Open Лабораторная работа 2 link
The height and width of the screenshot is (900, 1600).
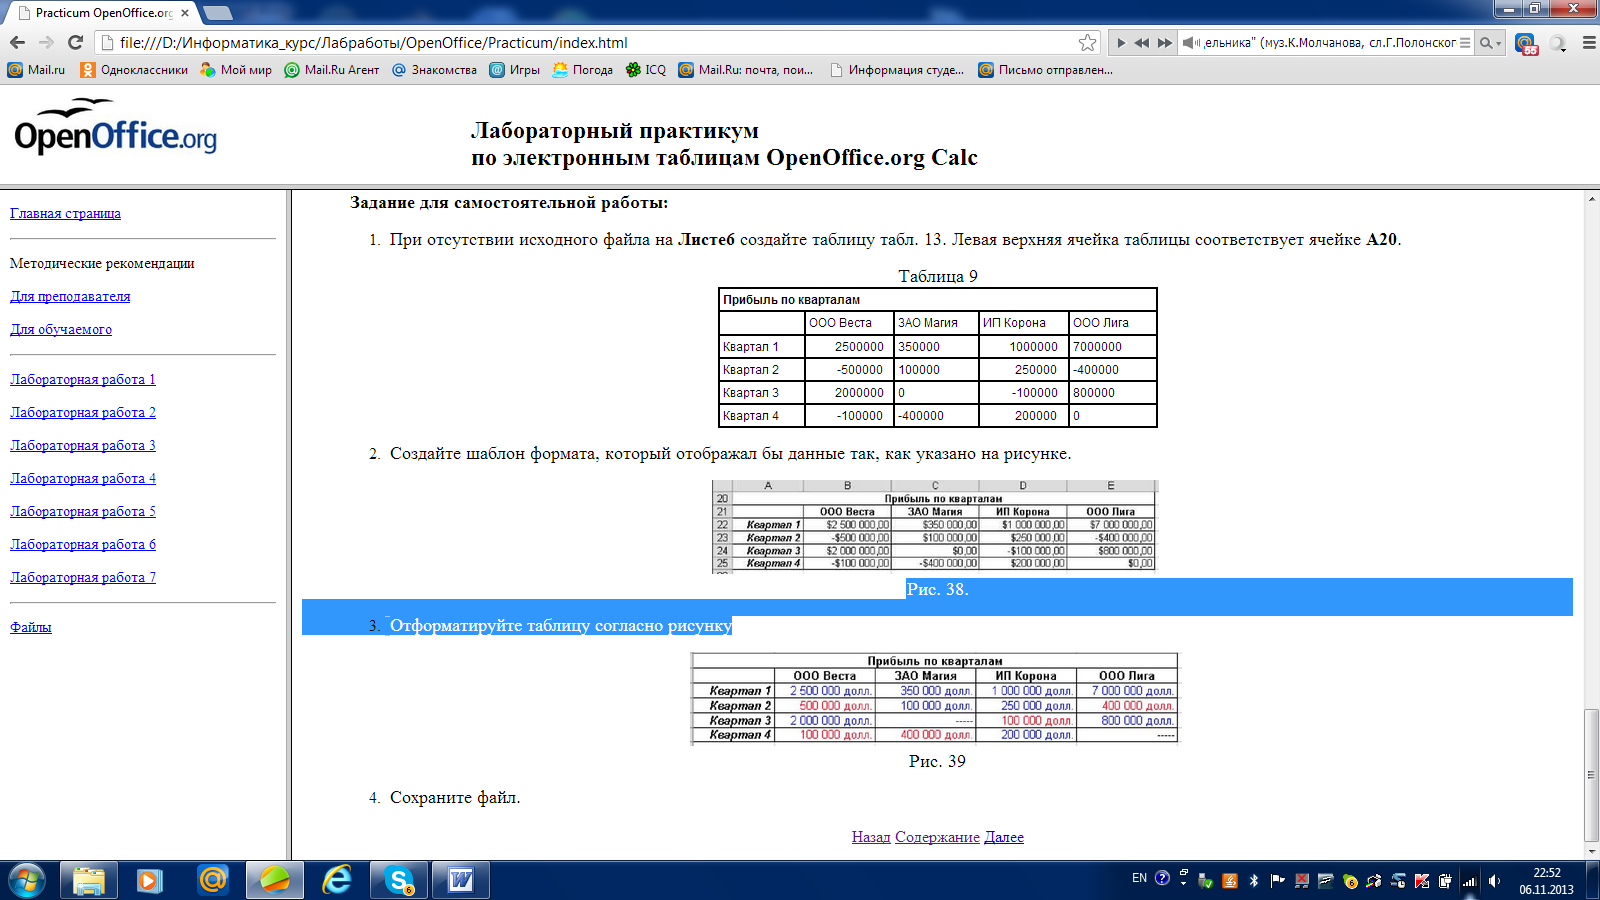pos(83,412)
